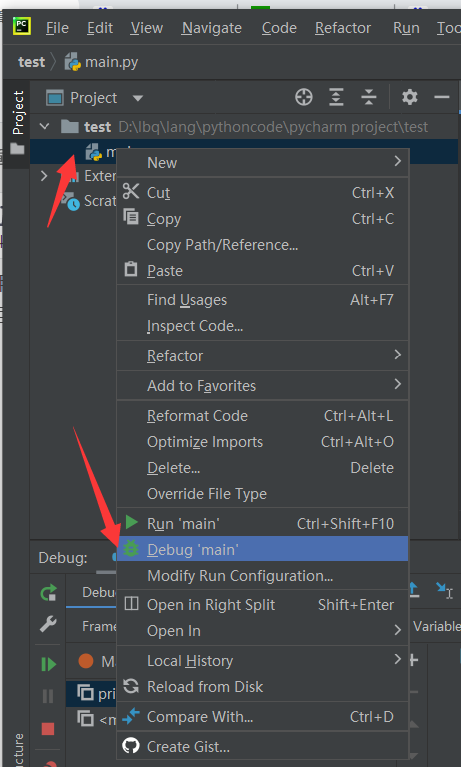This screenshot has height=767, width=461.
Task: Click the Frames label in Debug panel
Action: tap(99, 626)
